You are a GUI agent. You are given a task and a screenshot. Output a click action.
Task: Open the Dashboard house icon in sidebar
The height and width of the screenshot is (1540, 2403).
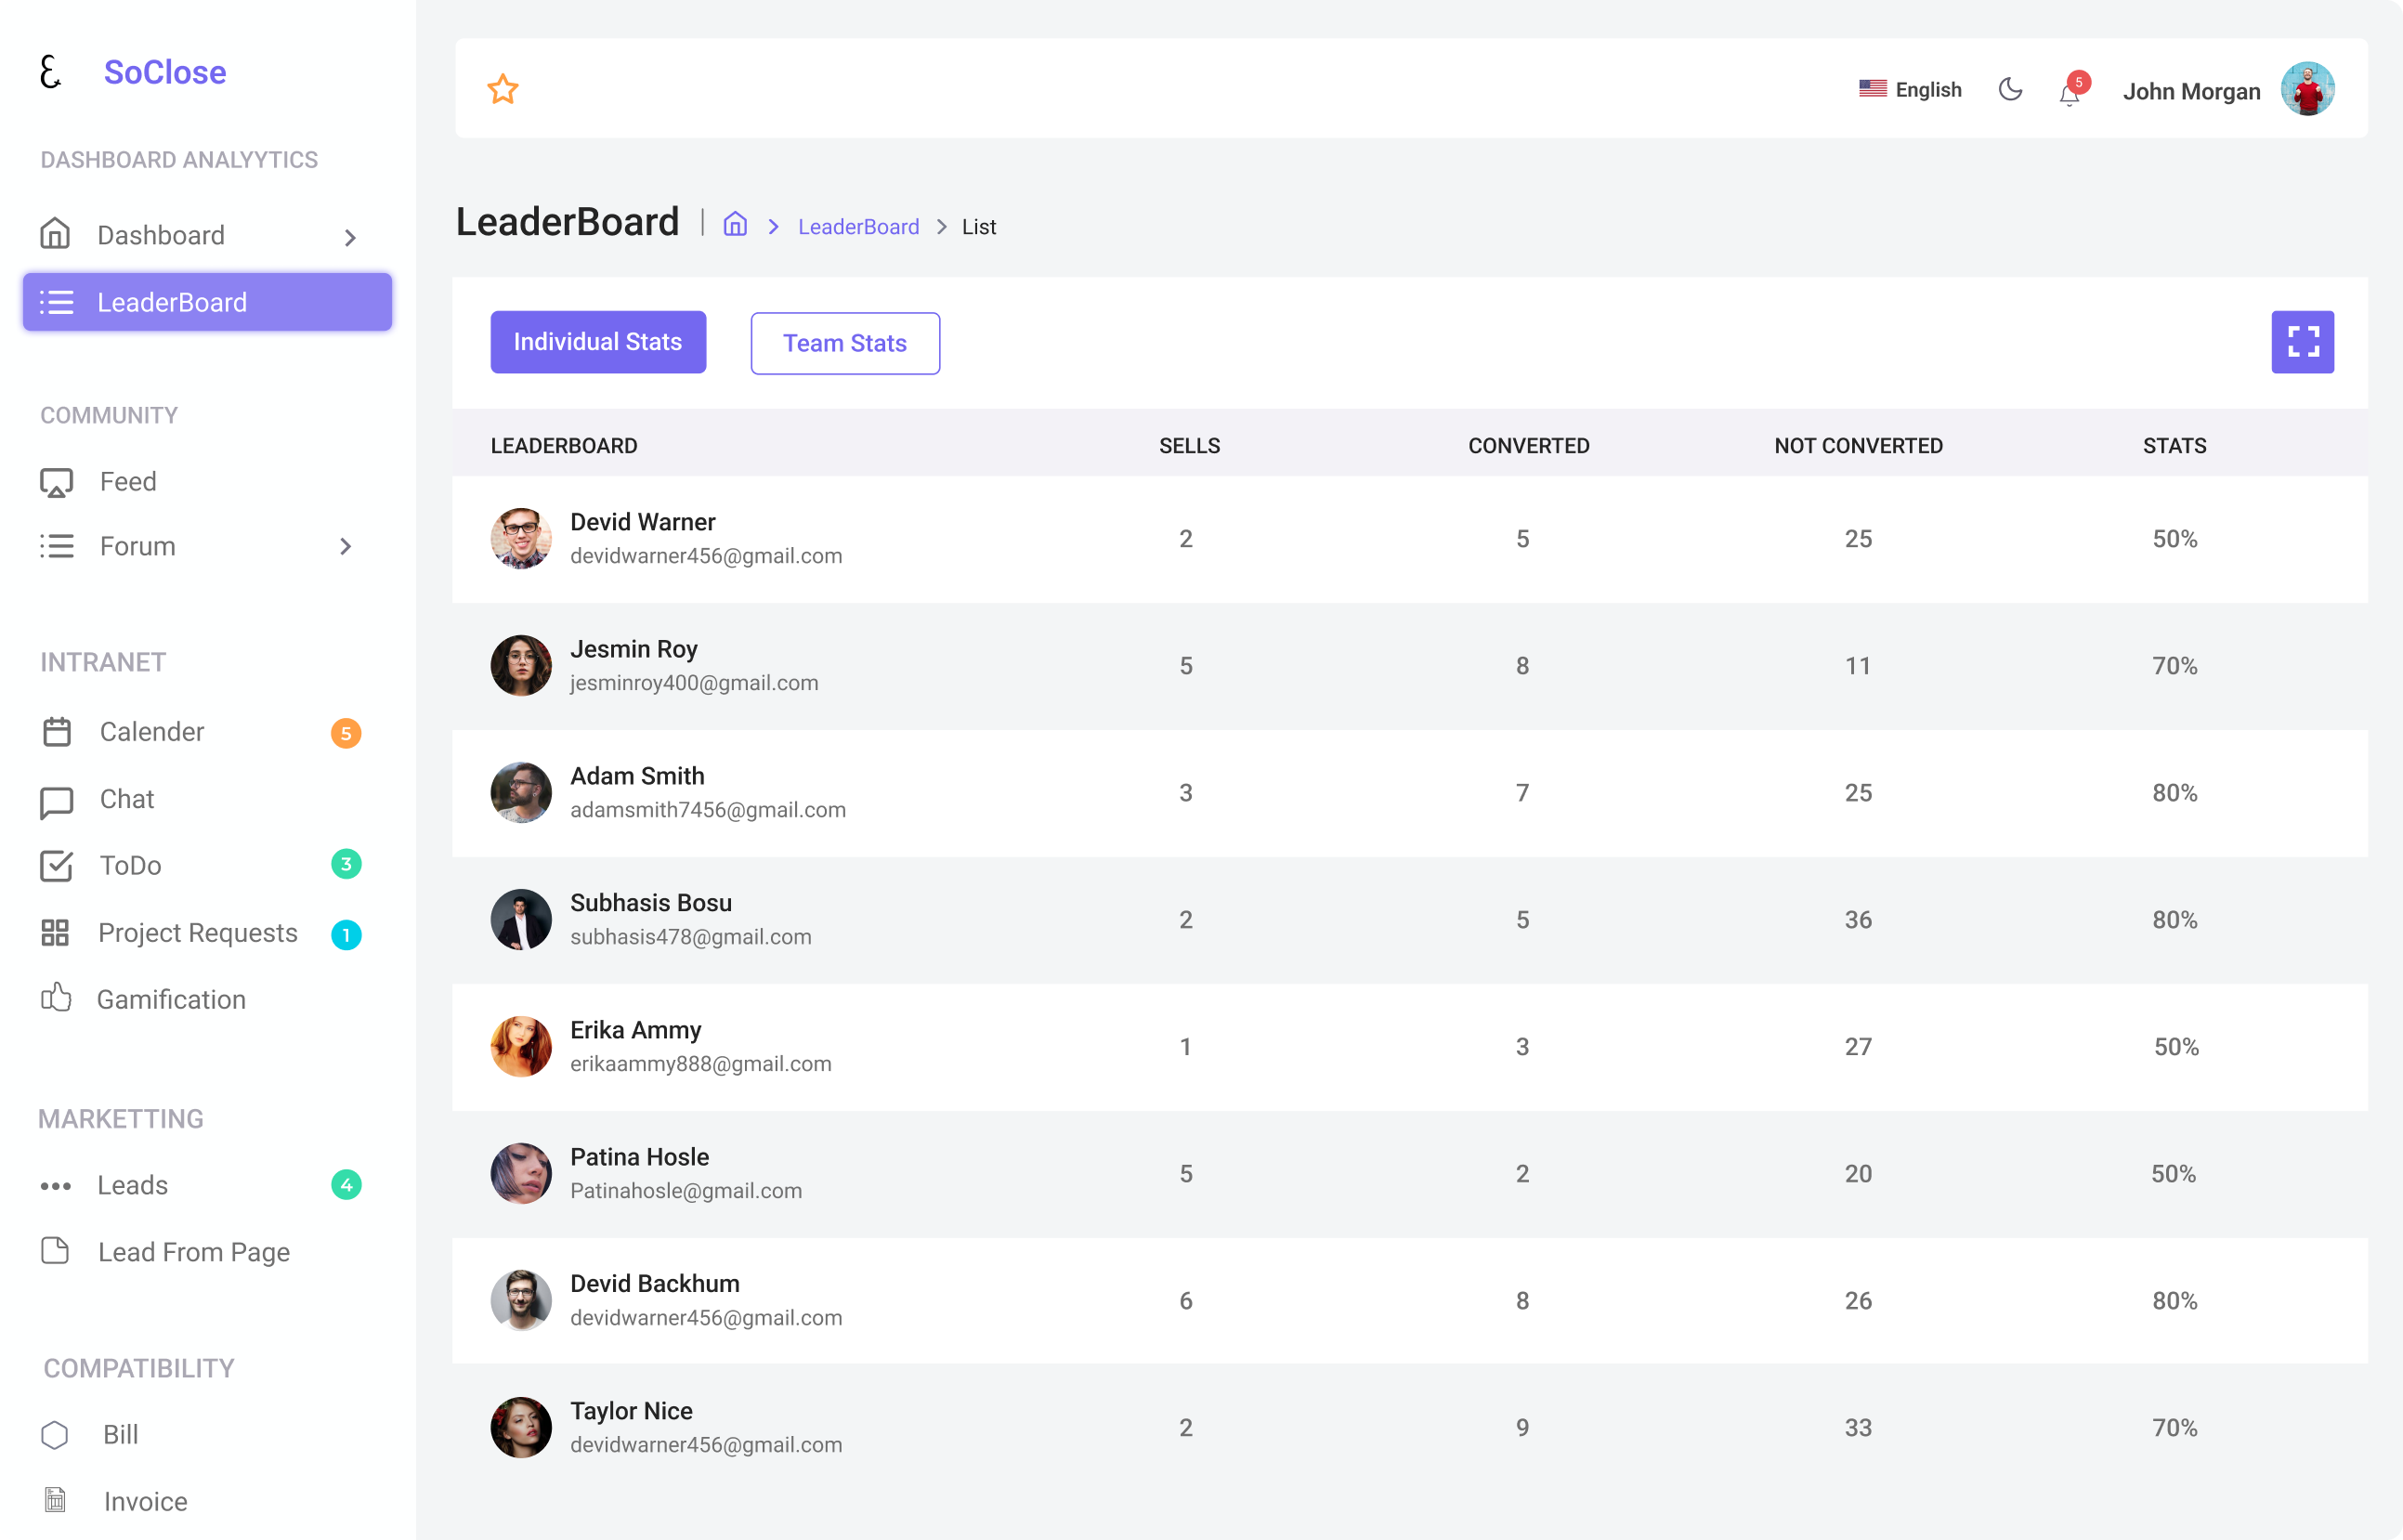[55, 234]
